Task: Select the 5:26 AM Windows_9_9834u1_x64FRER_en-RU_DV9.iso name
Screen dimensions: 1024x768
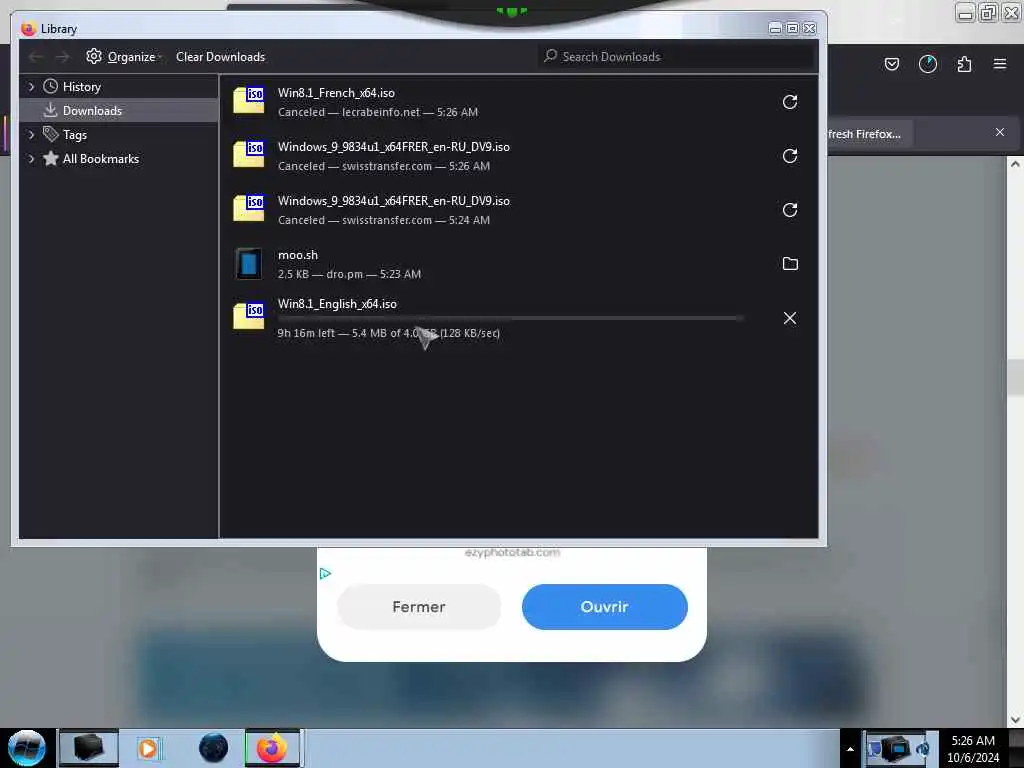Action: tap(394, 147)
